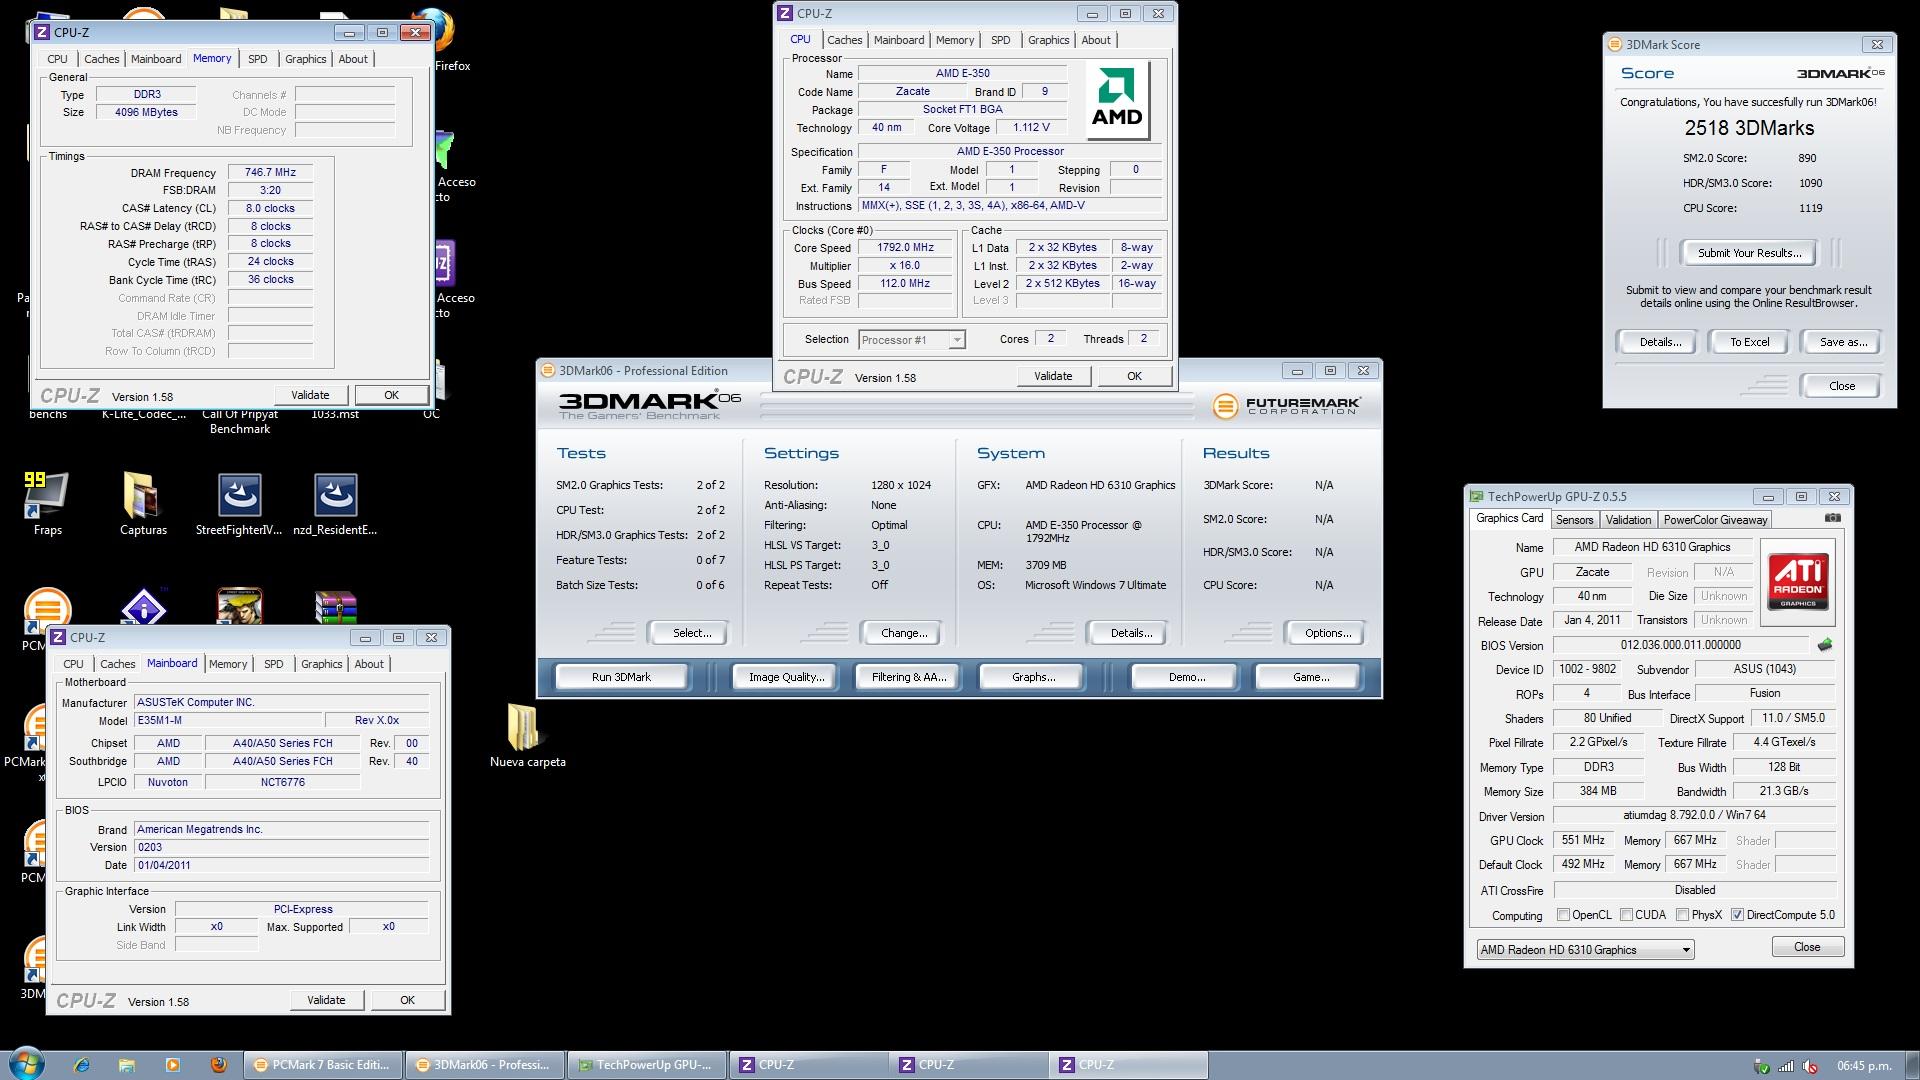Open PCMark 7 Basic Edition taskbar item
This screenshot has width=1920, height=1080.
[323, 1065]
